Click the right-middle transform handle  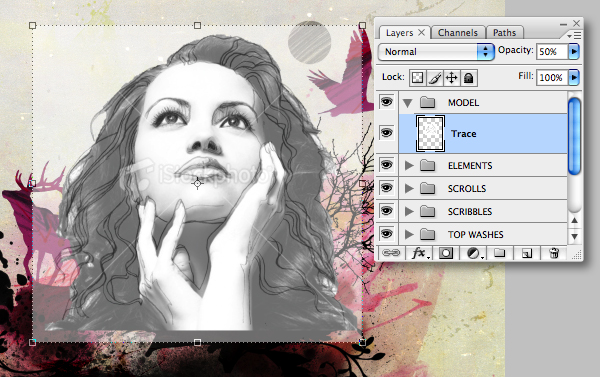(362, 184)
